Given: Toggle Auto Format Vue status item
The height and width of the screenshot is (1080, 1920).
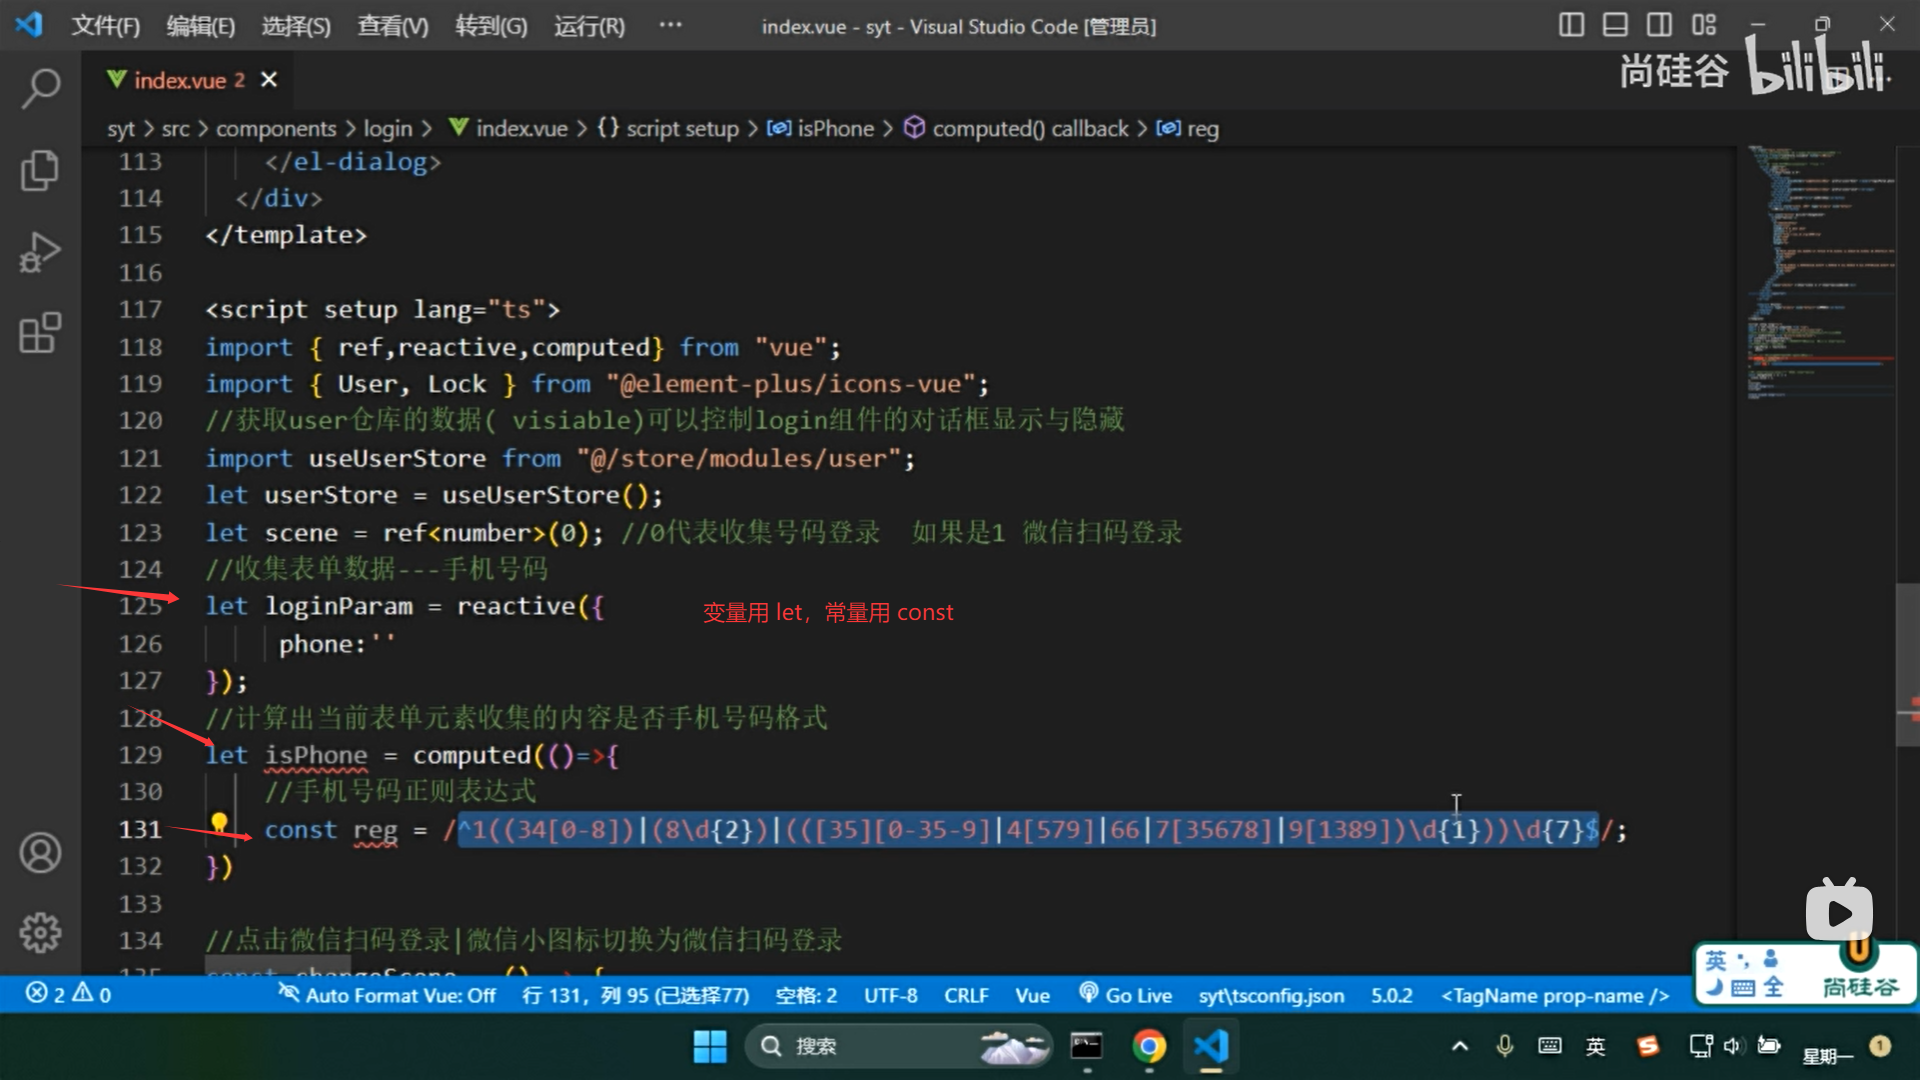Looking at the screenshot, I should pyautogui.click(x=387, y=995).
